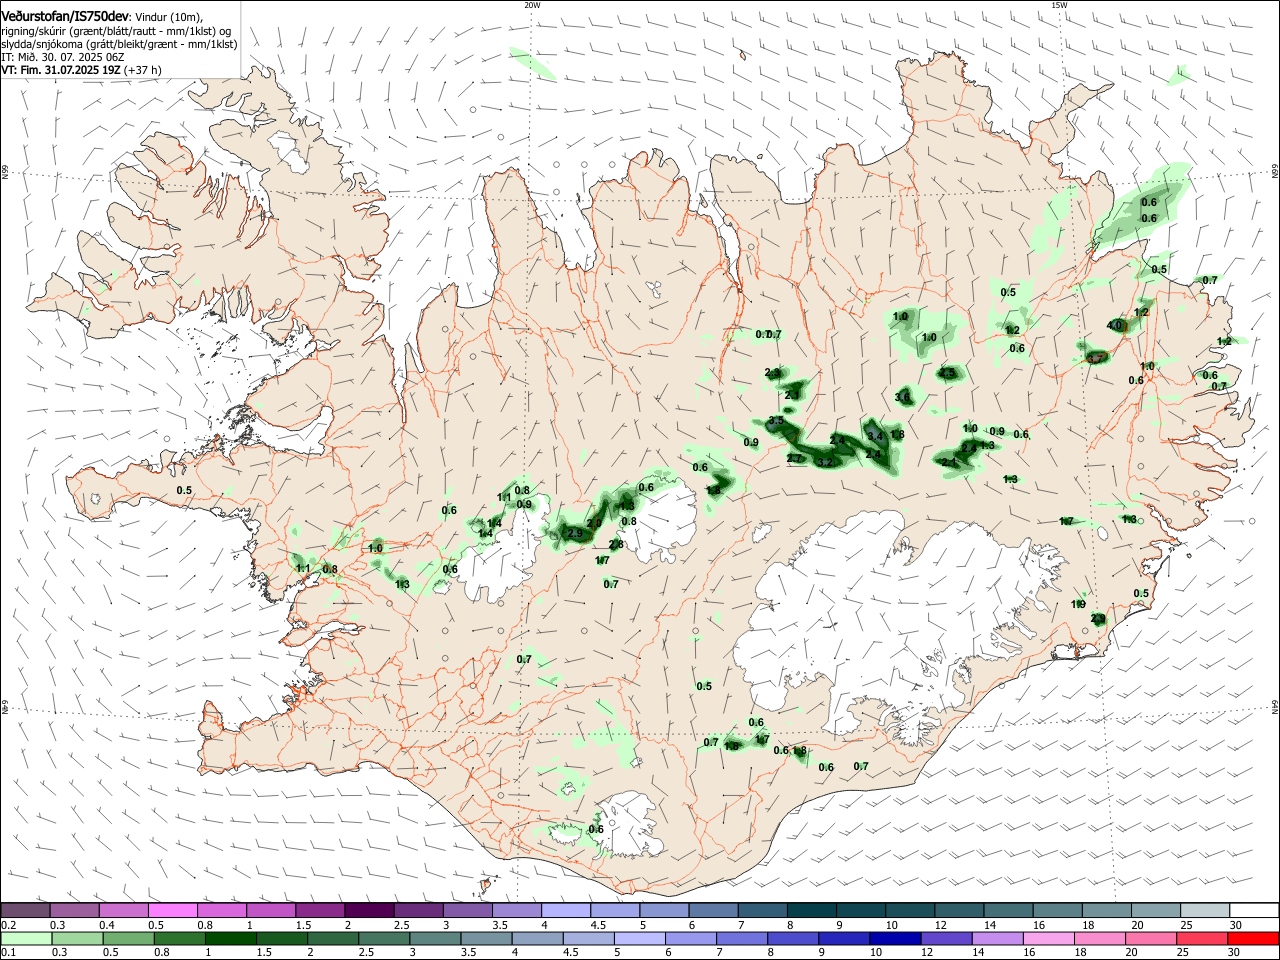Click the 3.2 precipitation value on the map
1280x960 pixels.
[825, 462]
